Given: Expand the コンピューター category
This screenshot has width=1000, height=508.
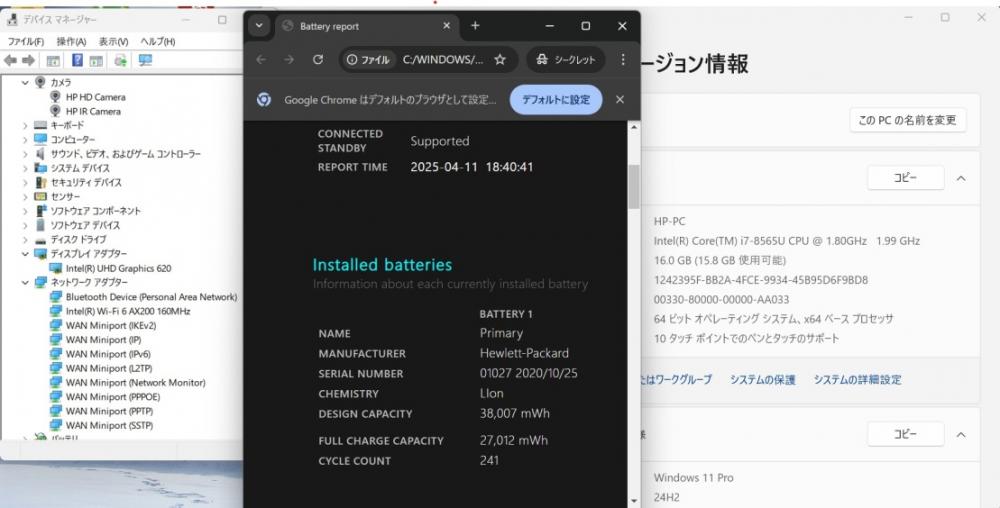Looking at the screenshot, I should click(25, 140).
